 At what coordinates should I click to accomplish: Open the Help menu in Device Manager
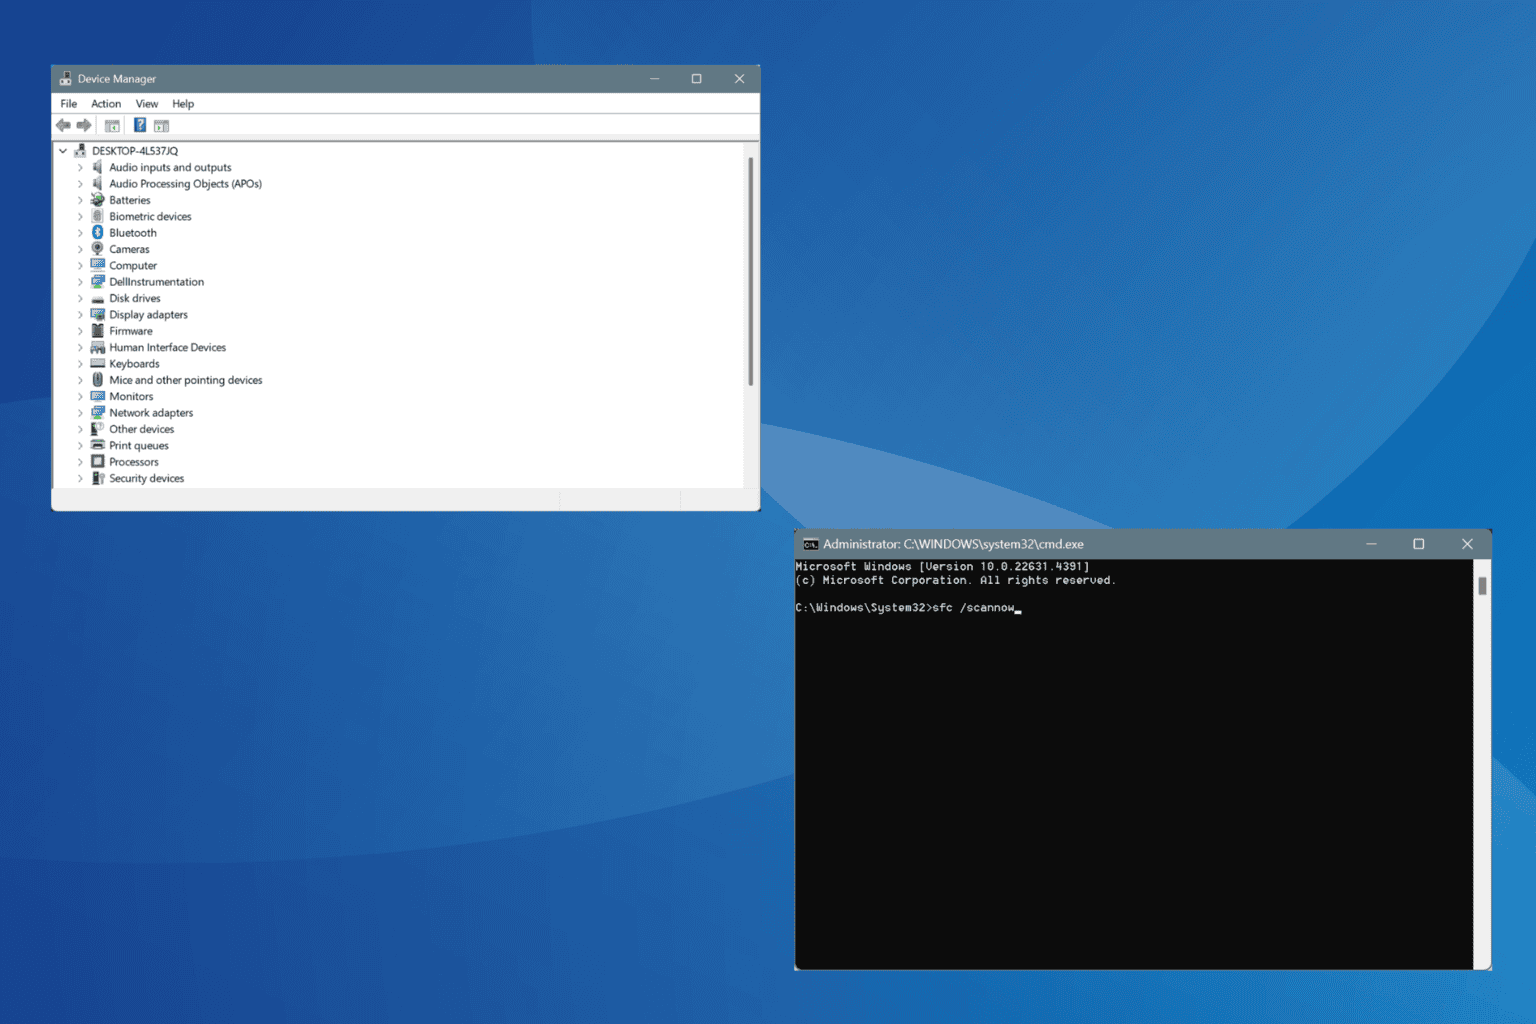point(183,104)
